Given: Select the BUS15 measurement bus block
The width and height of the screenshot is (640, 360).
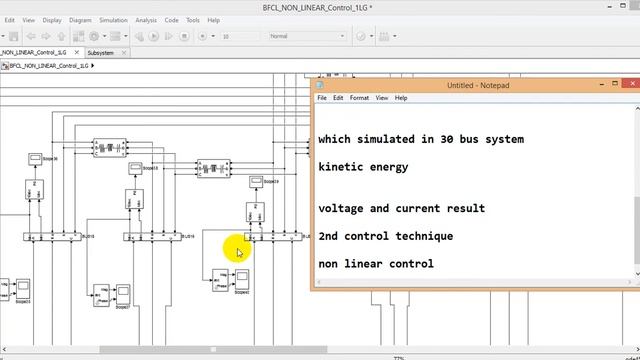Looking at the screenshot, I should [x=53, y=237].
